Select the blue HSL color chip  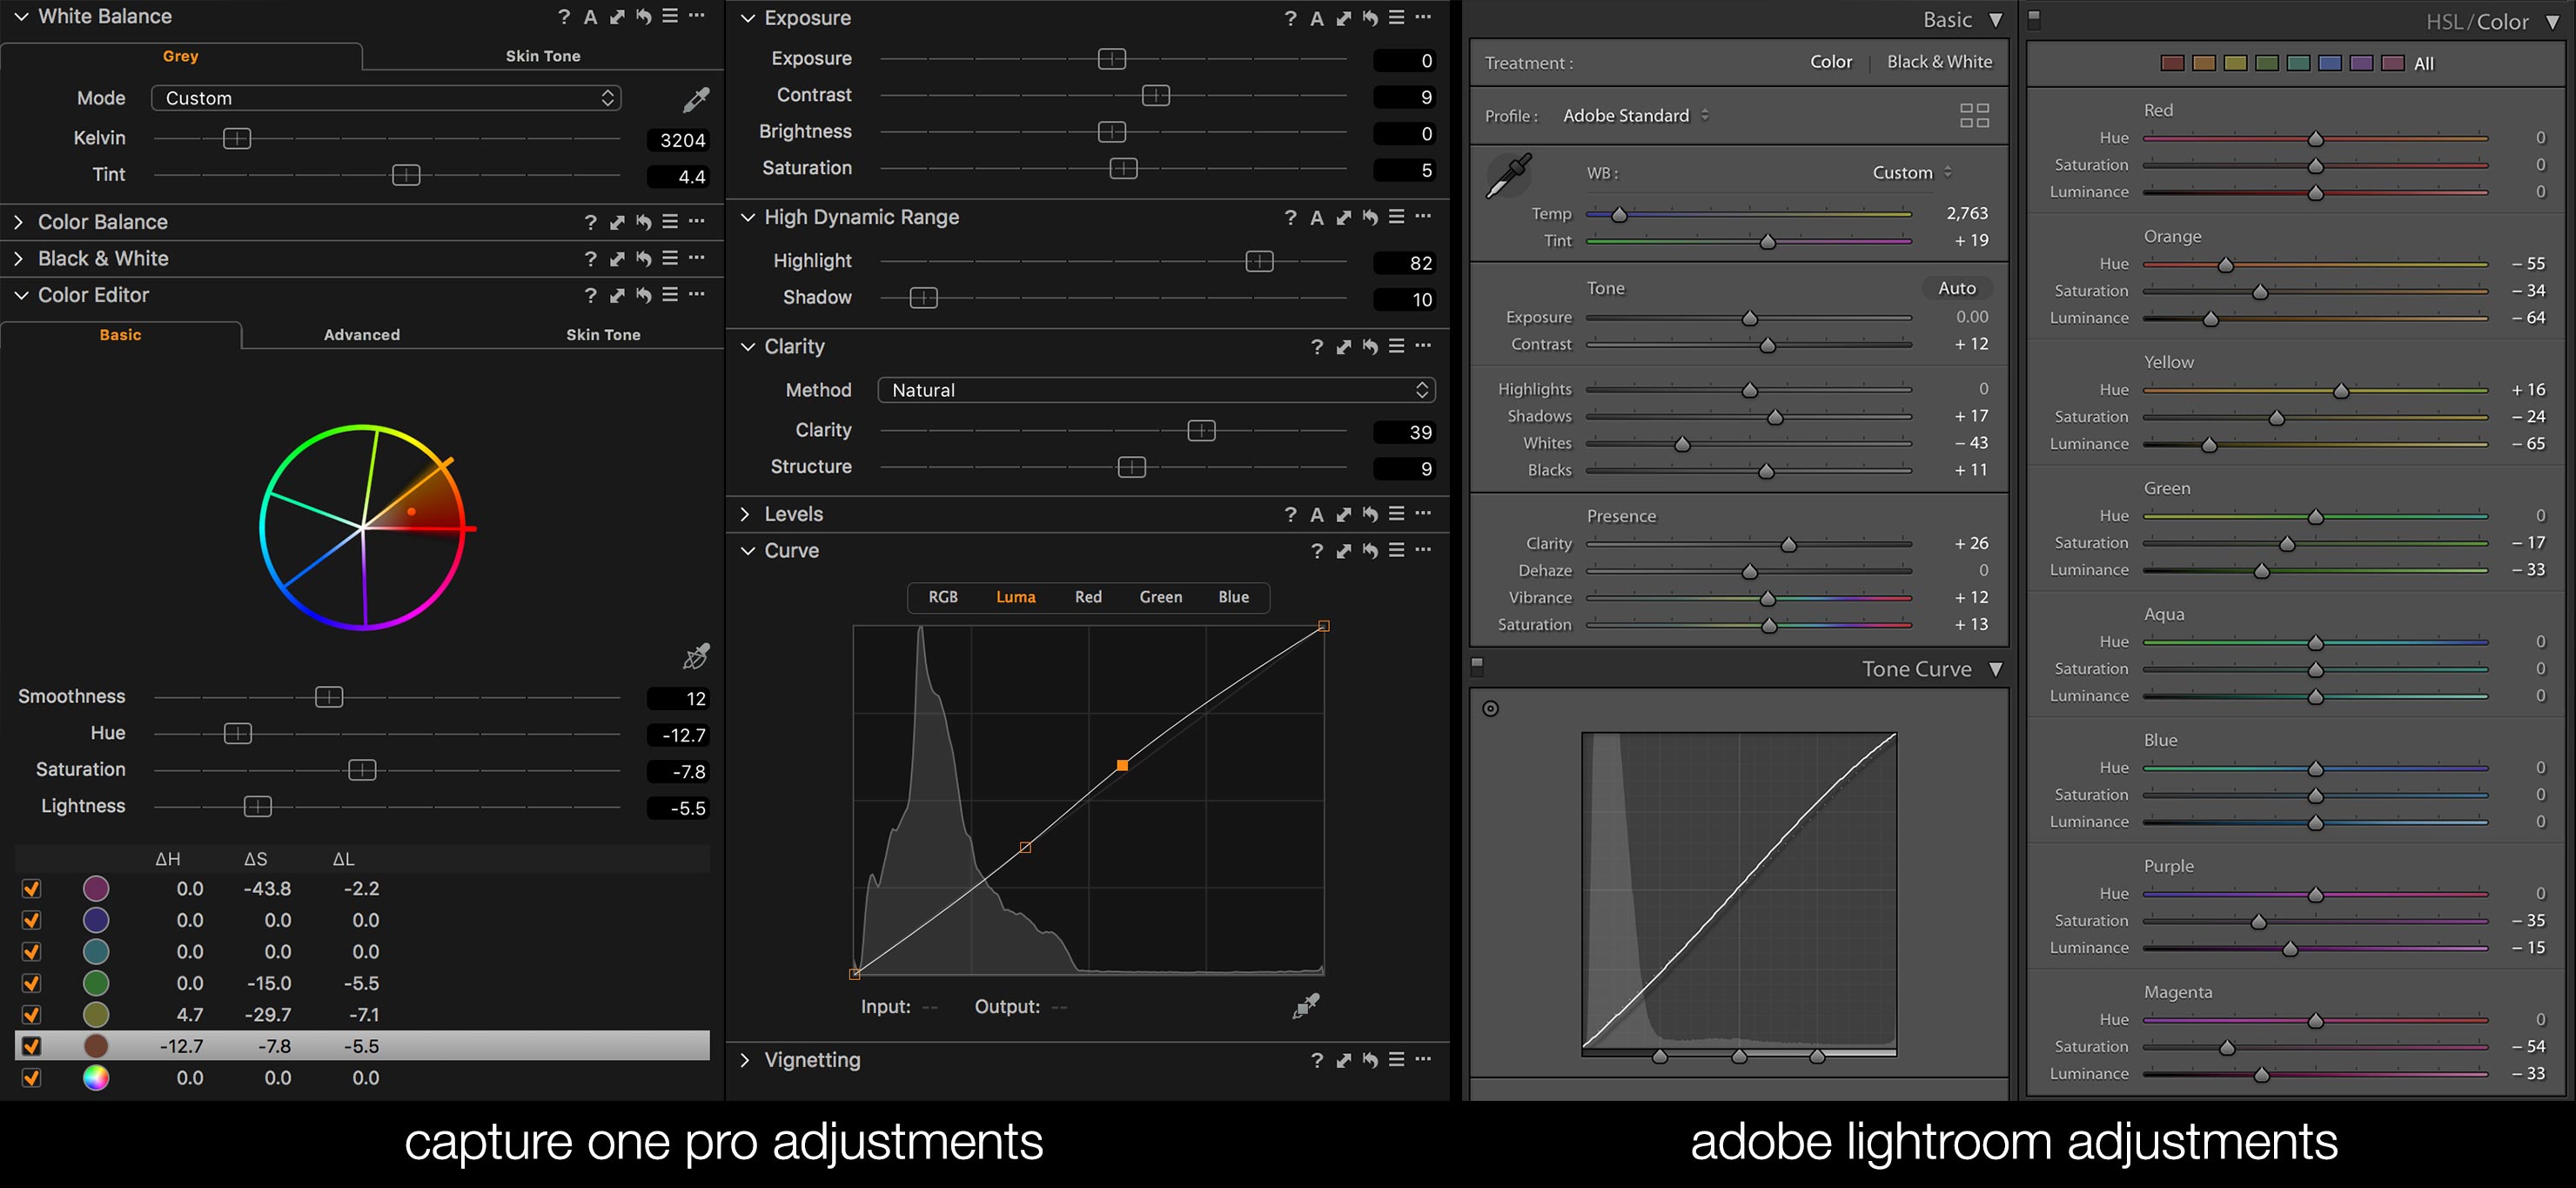tap(2330, 63)
